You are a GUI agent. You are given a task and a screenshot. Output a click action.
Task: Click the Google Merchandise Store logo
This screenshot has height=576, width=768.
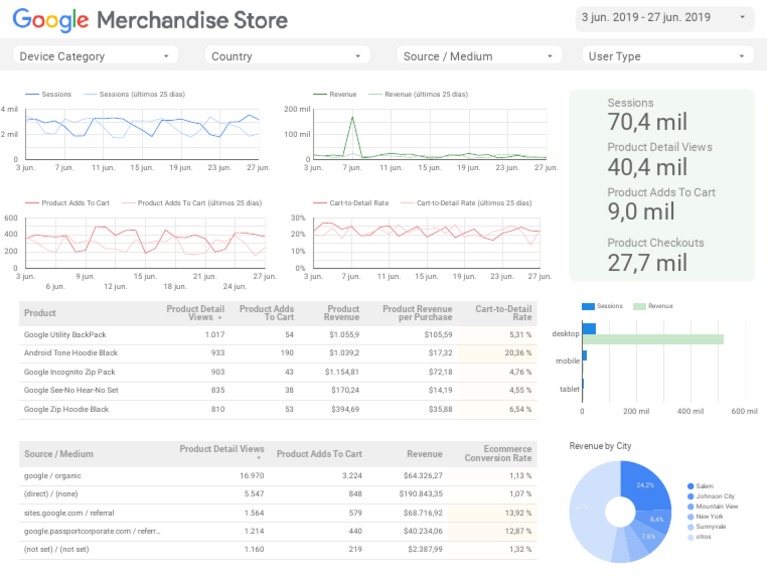point(150,20)
